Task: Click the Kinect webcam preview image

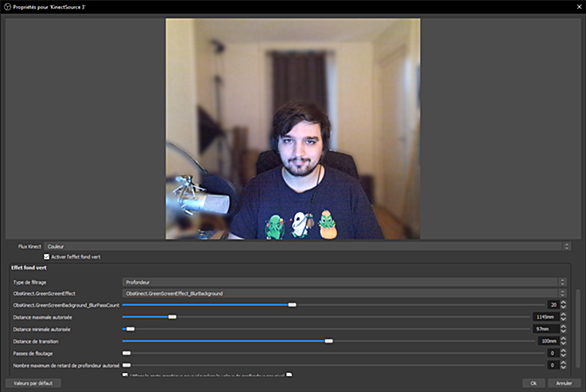Action: click(x=293, y=129)
